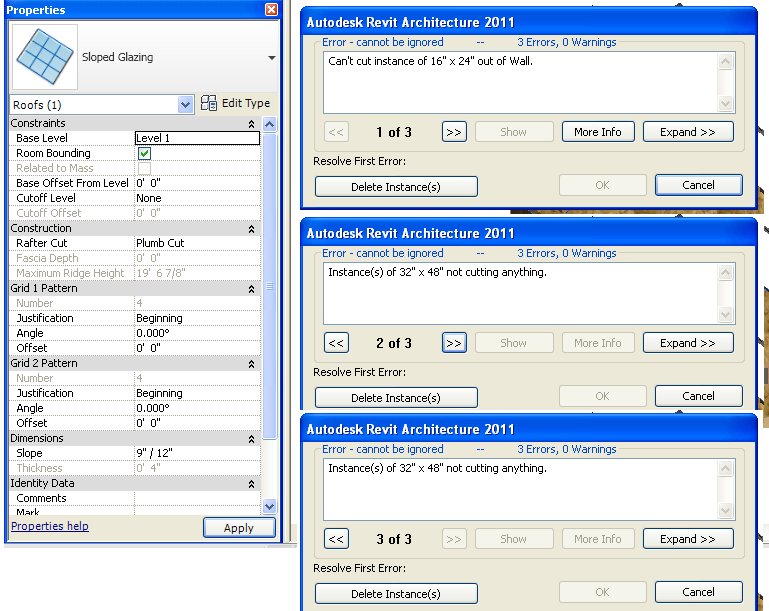
Task: Open the Sloped Glazing type selector dropdown
Action: point(272,57)
